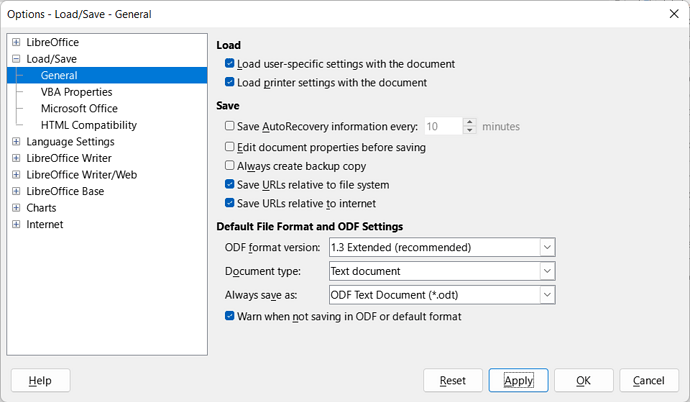This screenshot has width=690, height=402.
Task: Expand the Language Settings node
Action: pos(16,142)
